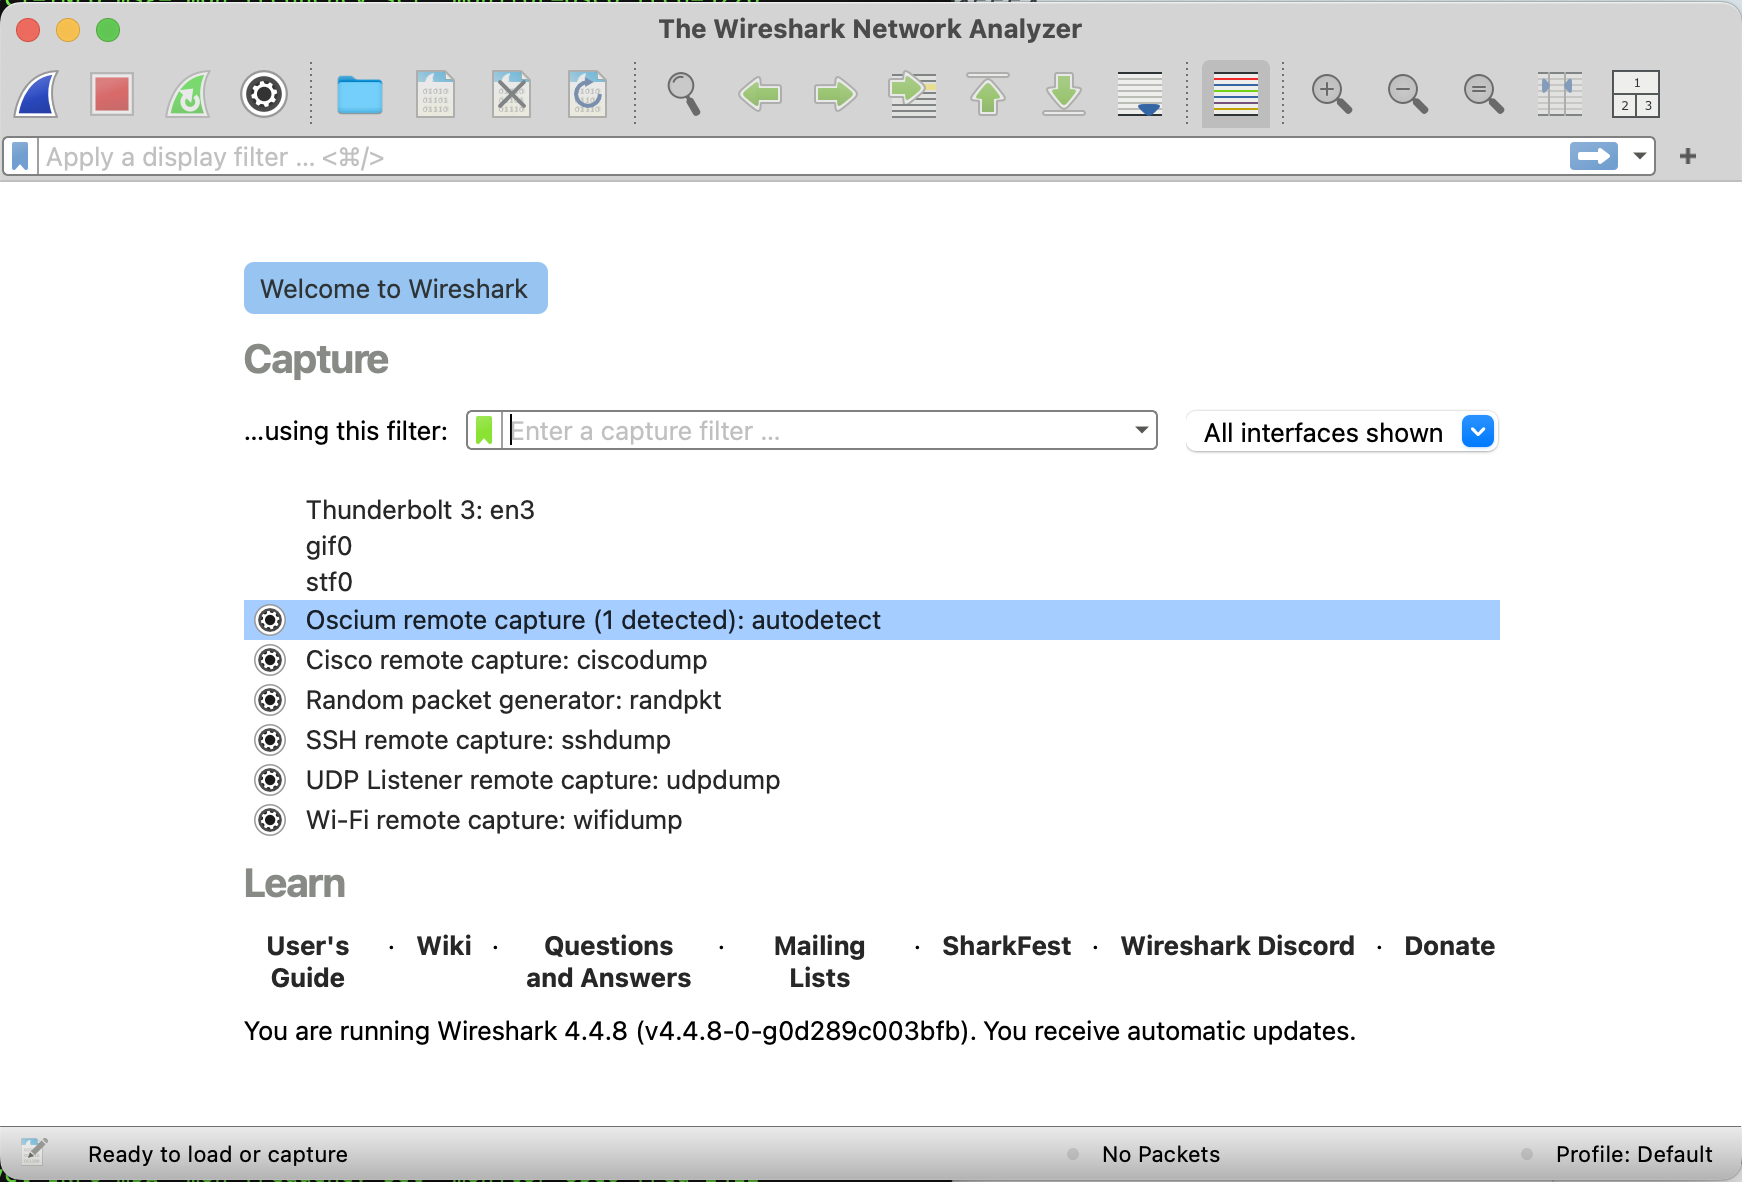Open randpkt settings gear icon

click(270, 700)
